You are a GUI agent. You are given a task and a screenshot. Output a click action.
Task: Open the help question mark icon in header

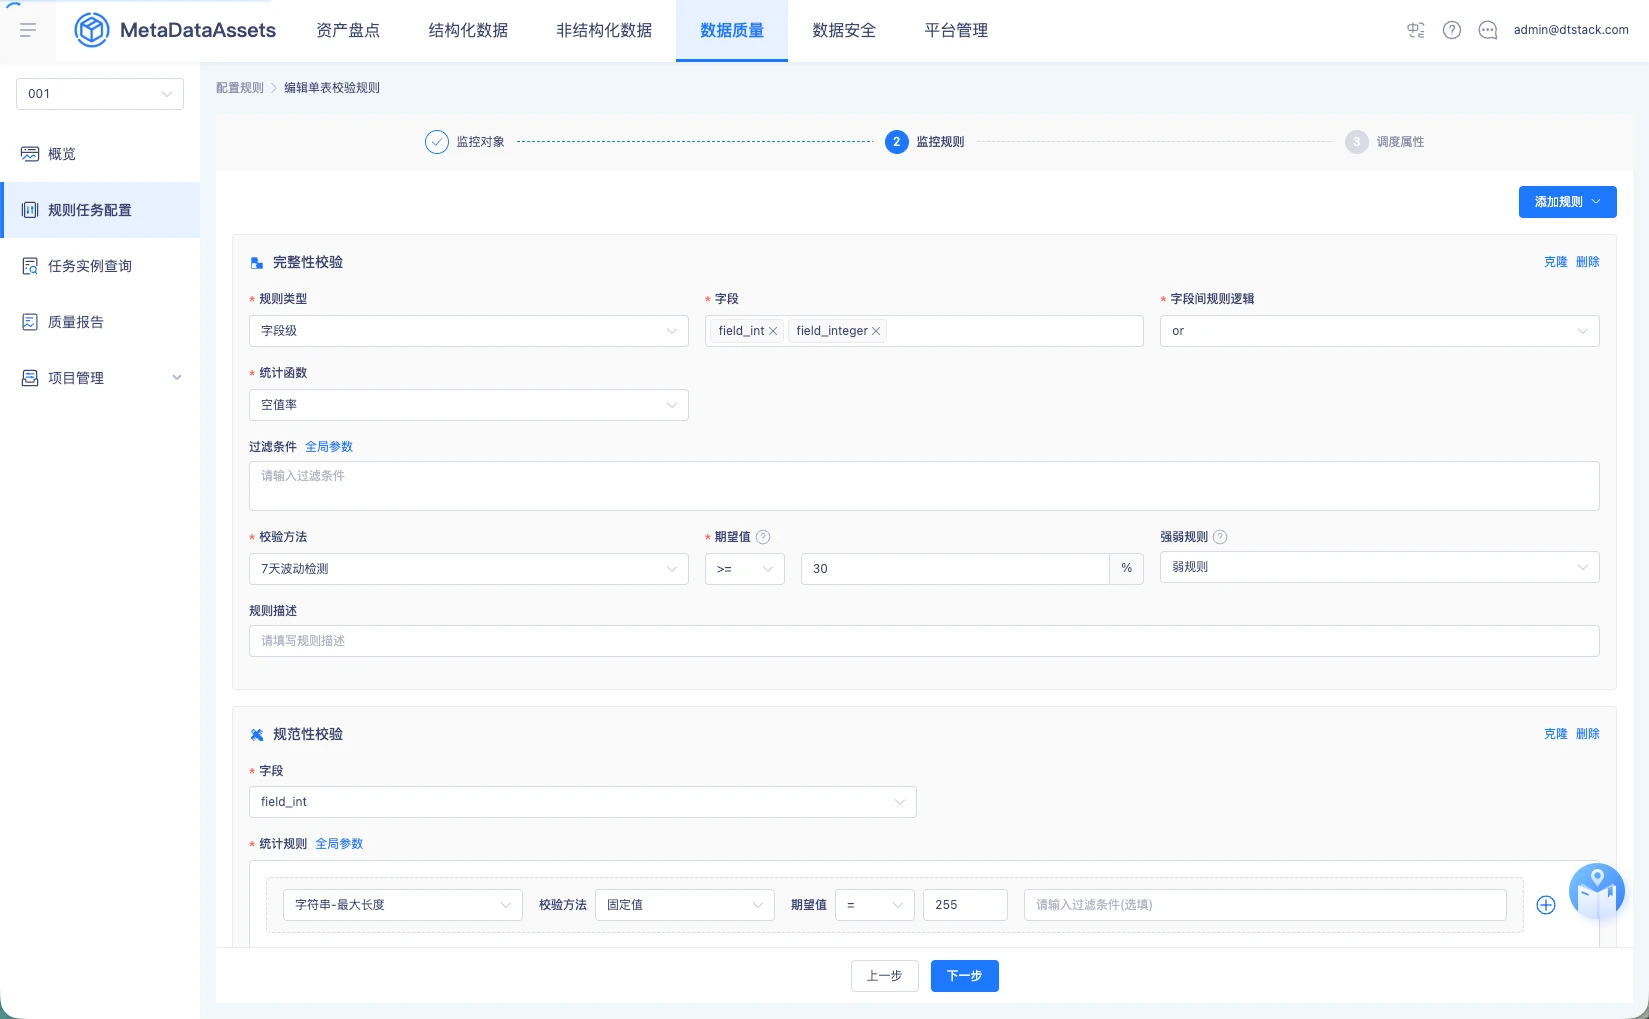(1452, 30)
